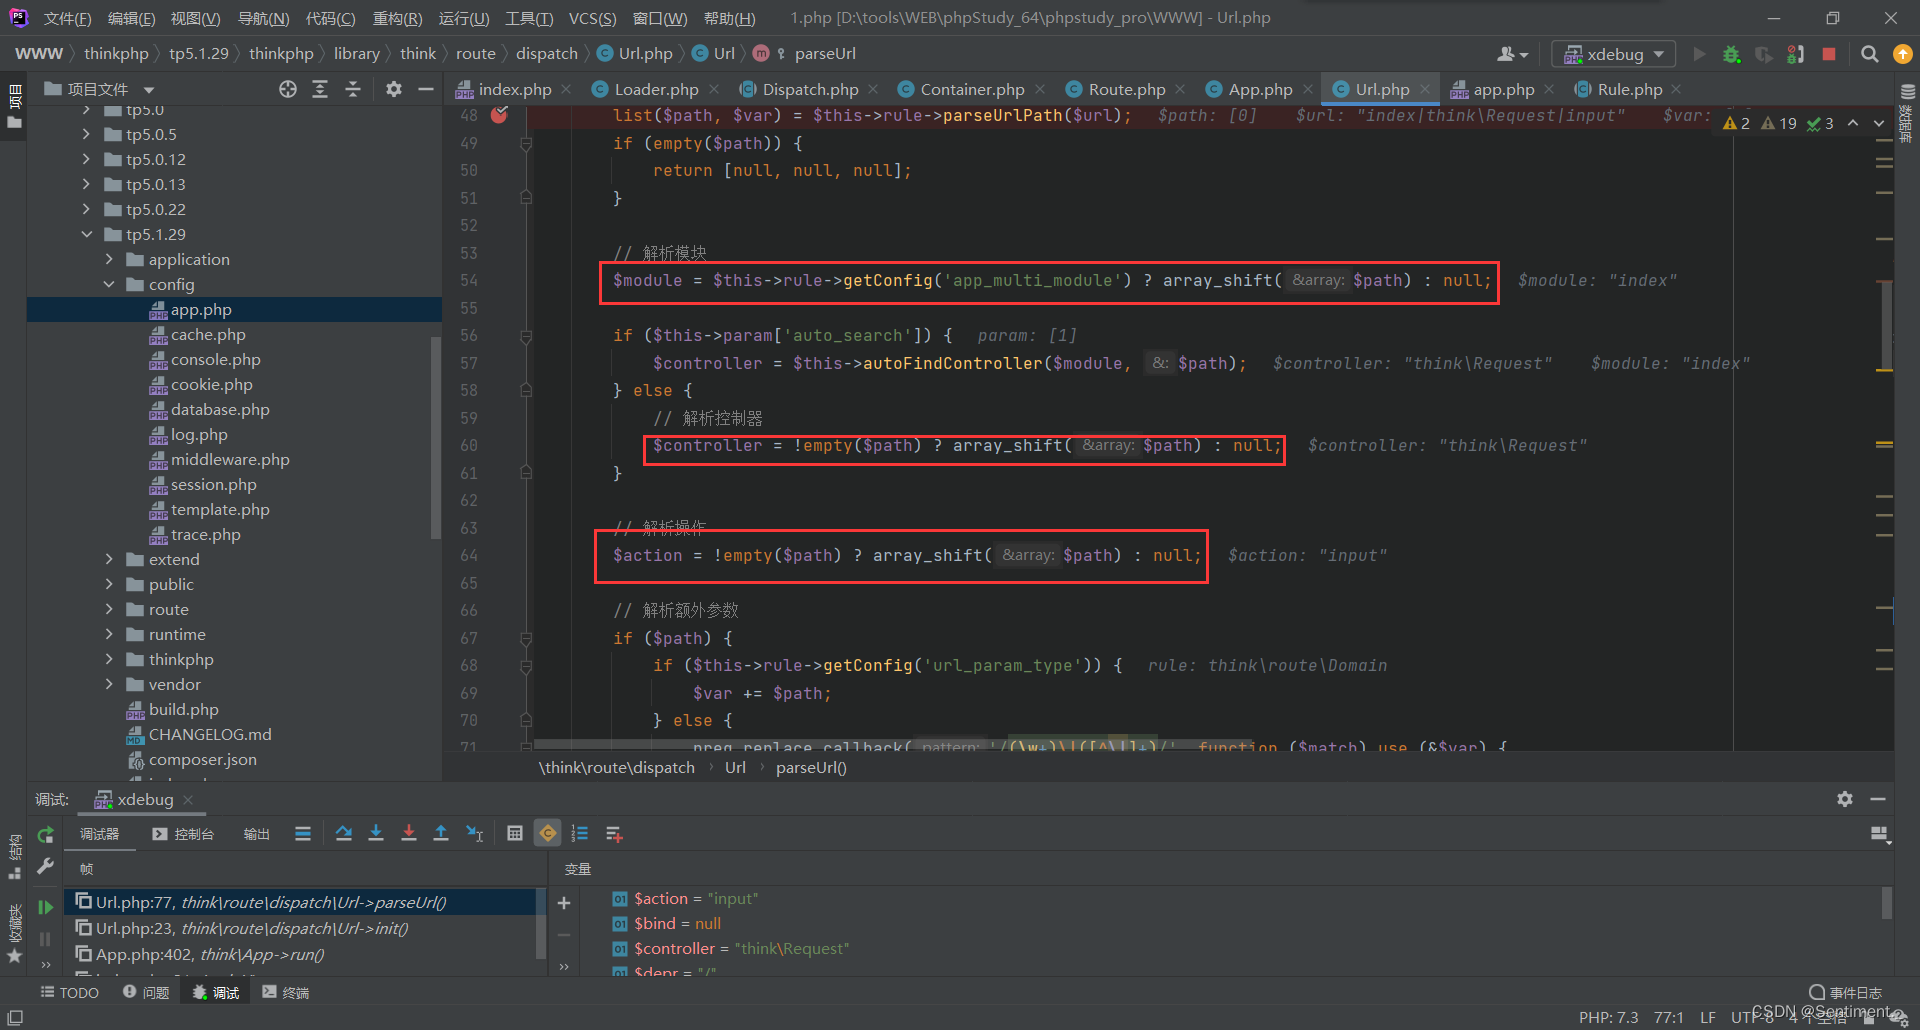This screenshot has height=1030, width=1920.
Task: Switch to Route.php editor tab
Action: [1126, 89]
